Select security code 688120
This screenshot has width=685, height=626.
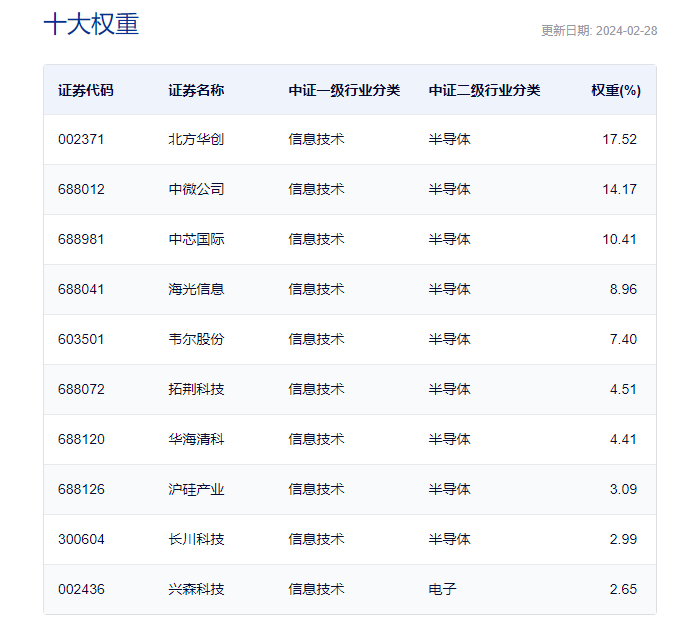(x=81, y=439)
